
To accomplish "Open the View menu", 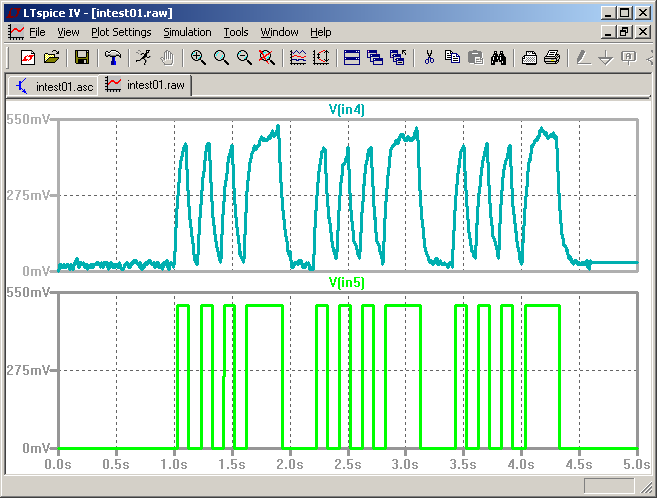I will [x=68, y=32].
